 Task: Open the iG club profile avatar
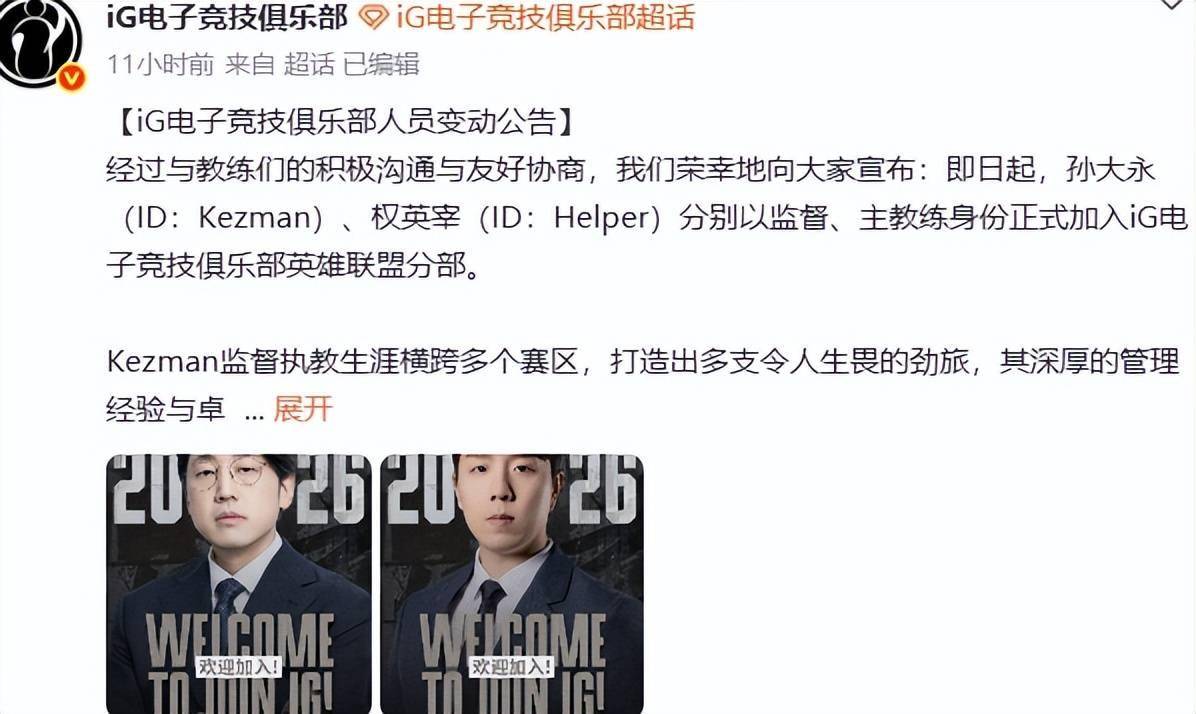click(38, 40)
